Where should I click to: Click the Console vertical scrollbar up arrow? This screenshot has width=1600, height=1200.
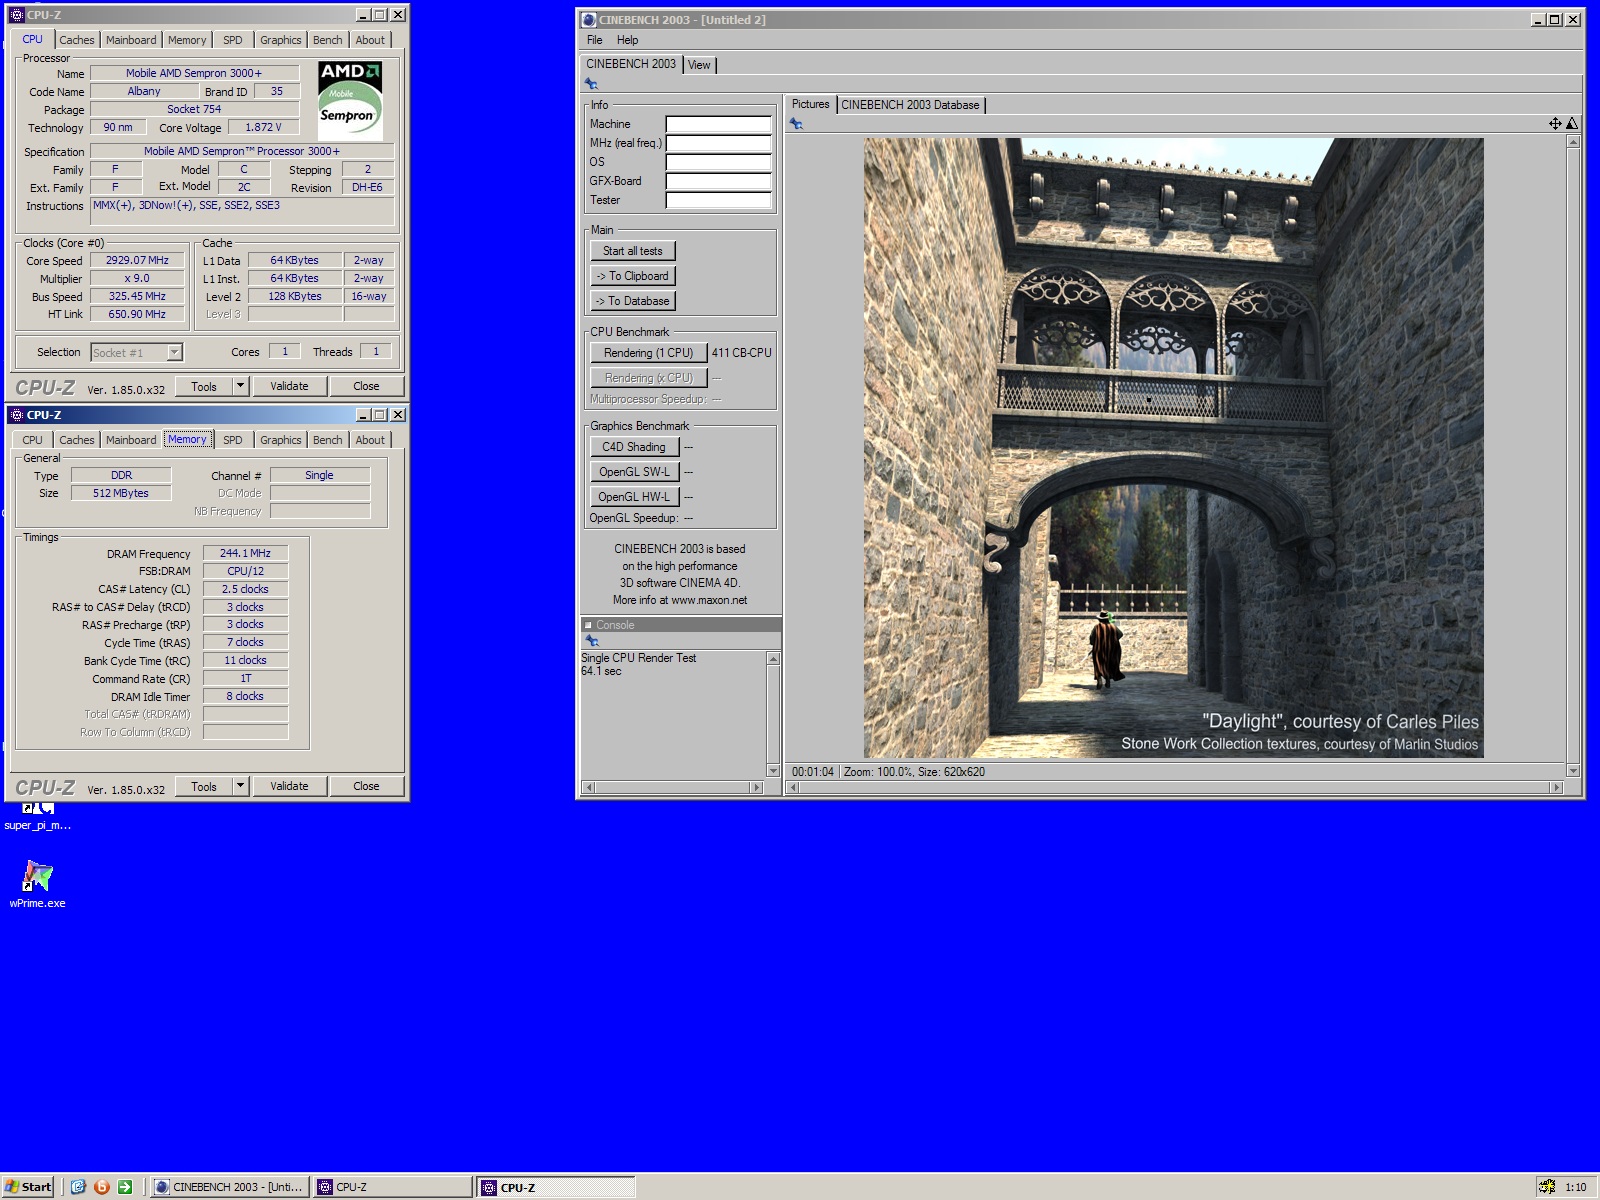point(773,658)
